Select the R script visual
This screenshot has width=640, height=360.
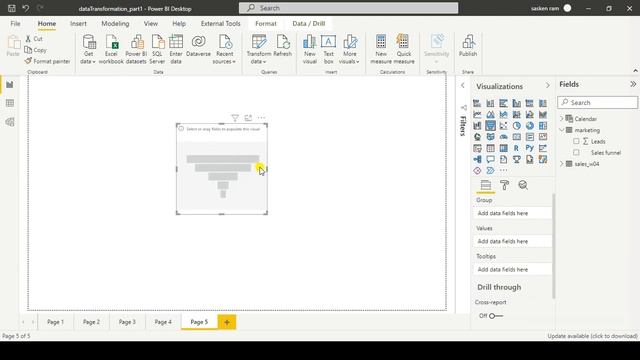(516, 148)
